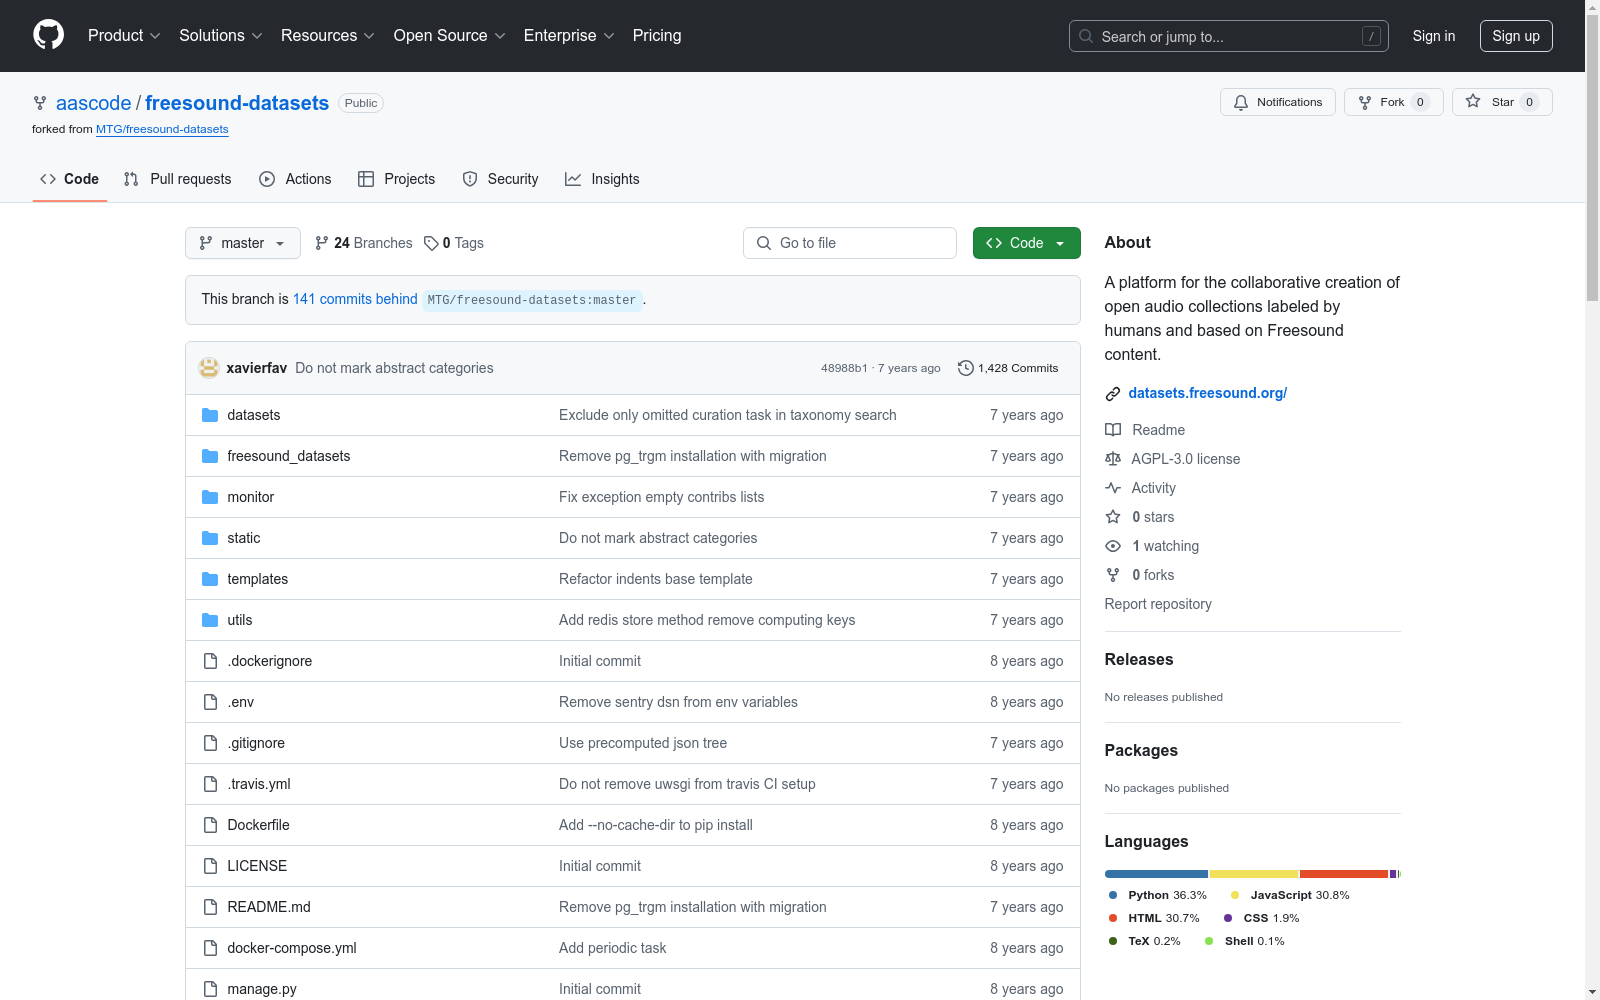The image size is (1600, 1000).
Task: Click the Readme book icon
Action: (1113, 430)
